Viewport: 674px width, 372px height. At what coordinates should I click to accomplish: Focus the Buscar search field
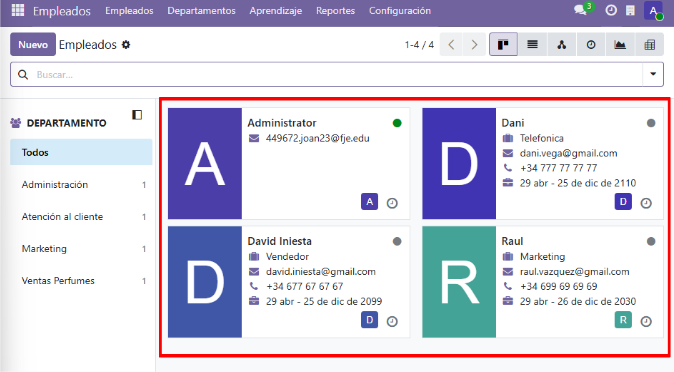tap(337, 74)
